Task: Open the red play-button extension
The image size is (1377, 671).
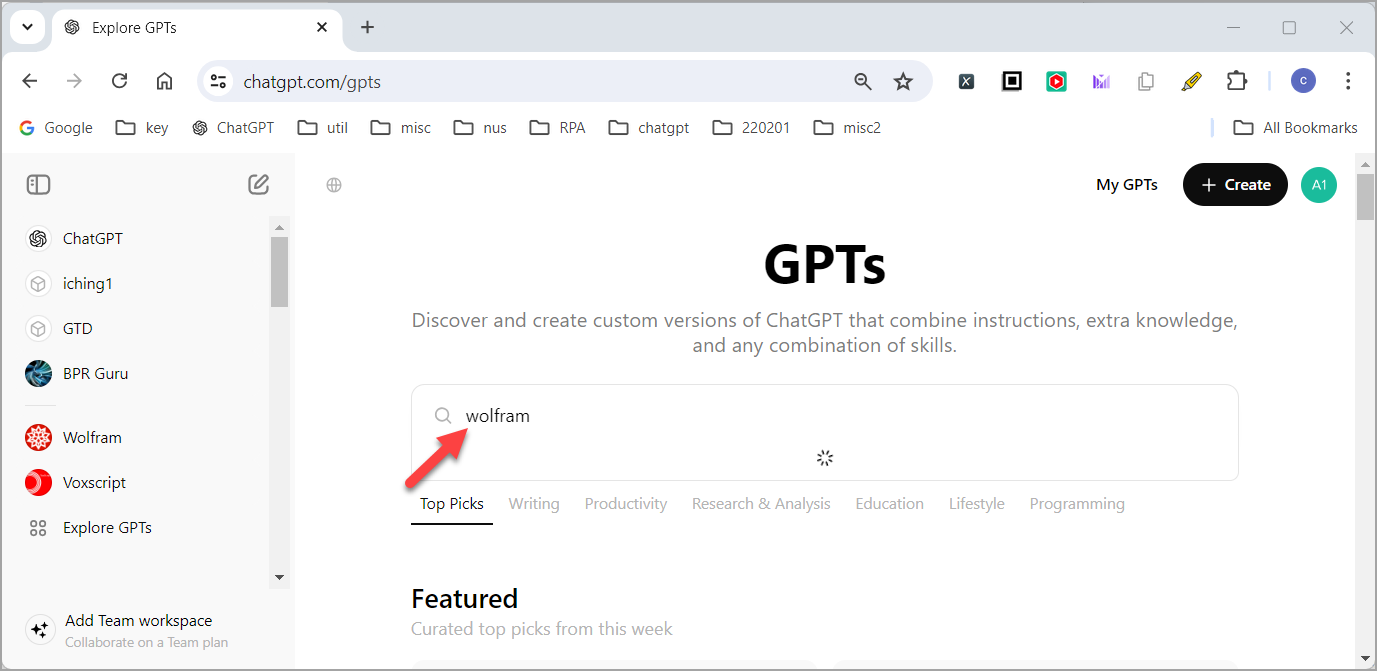Action: point(1057,82)
